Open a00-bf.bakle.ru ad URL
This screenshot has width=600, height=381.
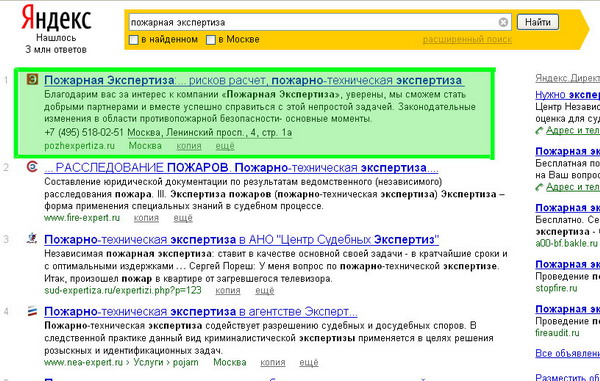coord(567,243)
